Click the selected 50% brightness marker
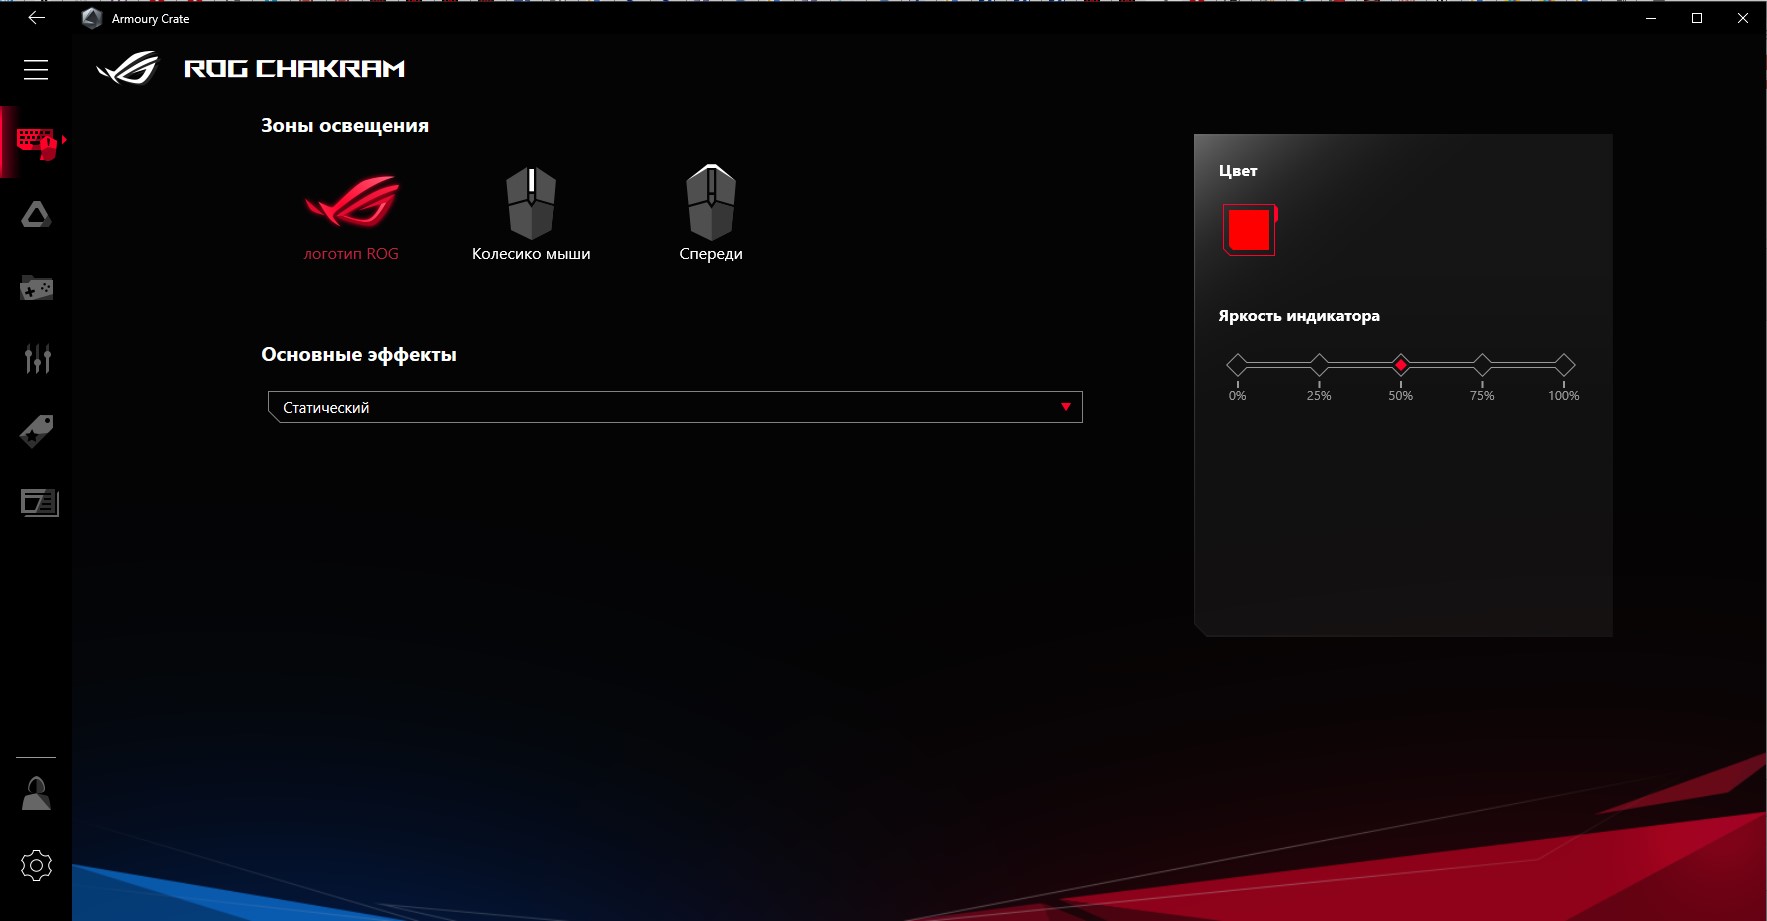The height and width of the screenshot is (921, 1767). [1401, 365]
